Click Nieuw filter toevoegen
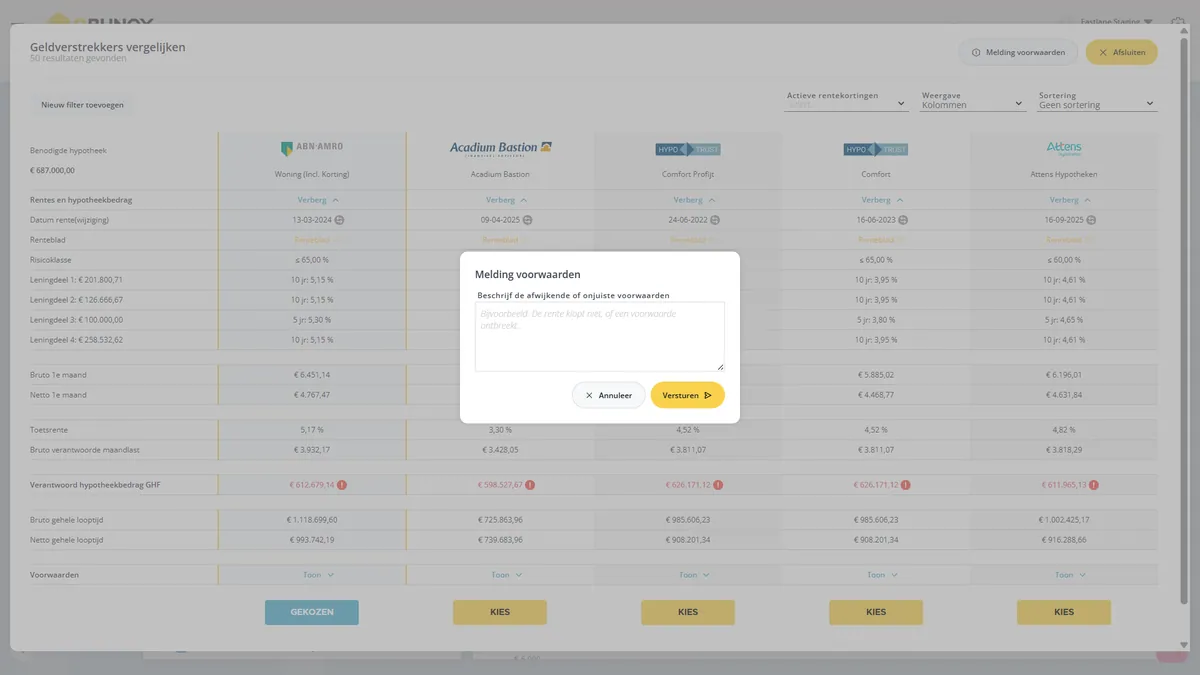Viewport: 1200px width, 675px height. (82, 104)
